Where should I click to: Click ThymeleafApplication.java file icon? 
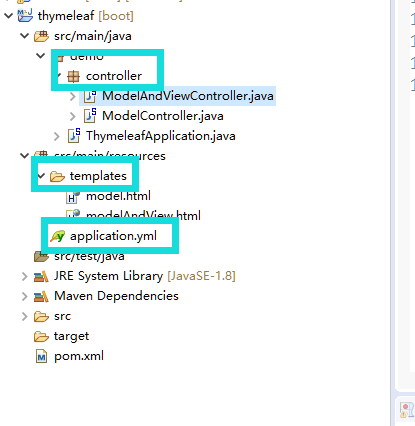74,136
